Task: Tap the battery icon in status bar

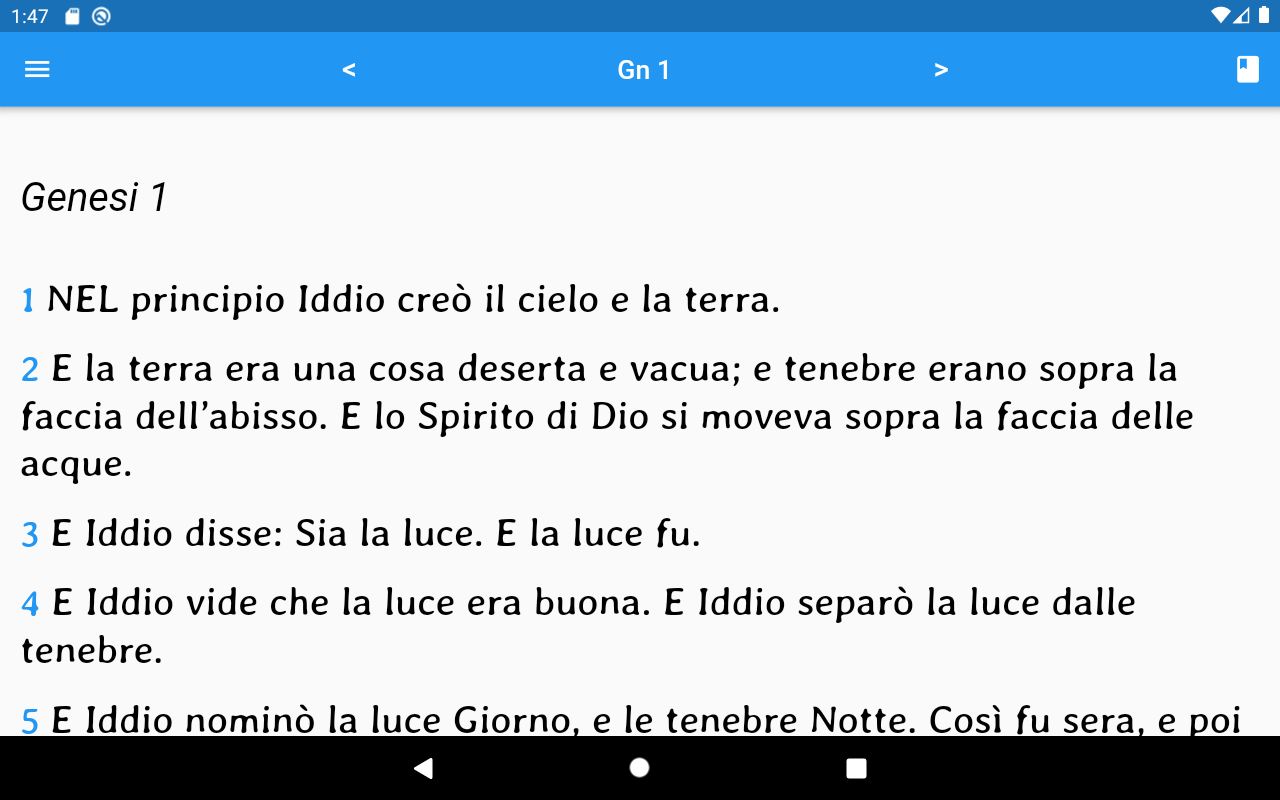Action: (x=1263, y=16)
